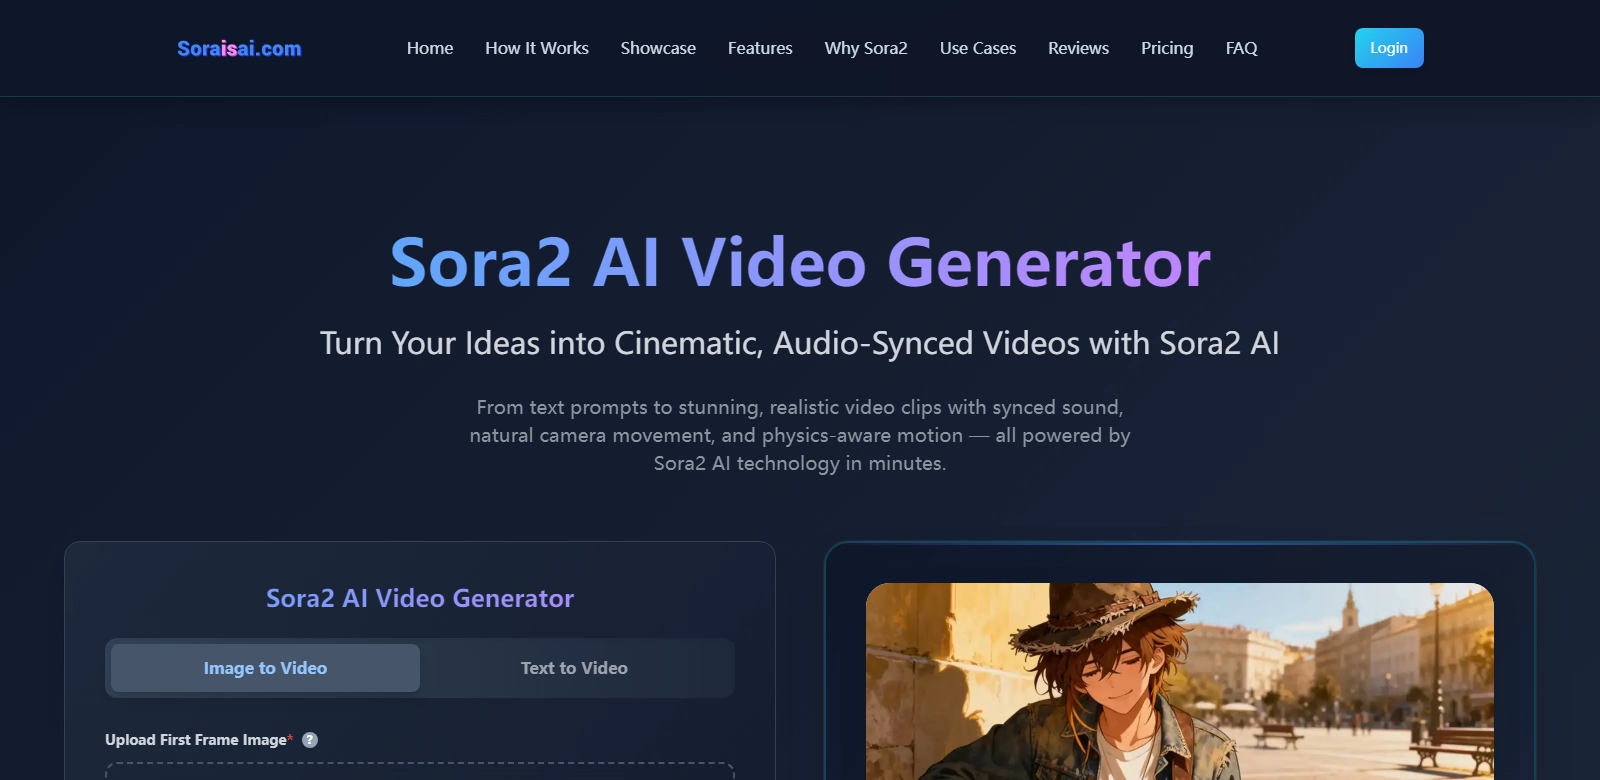The image size is (1600, 780).
Task: Click the Soraisai.com logo
Action: [239, 48]
